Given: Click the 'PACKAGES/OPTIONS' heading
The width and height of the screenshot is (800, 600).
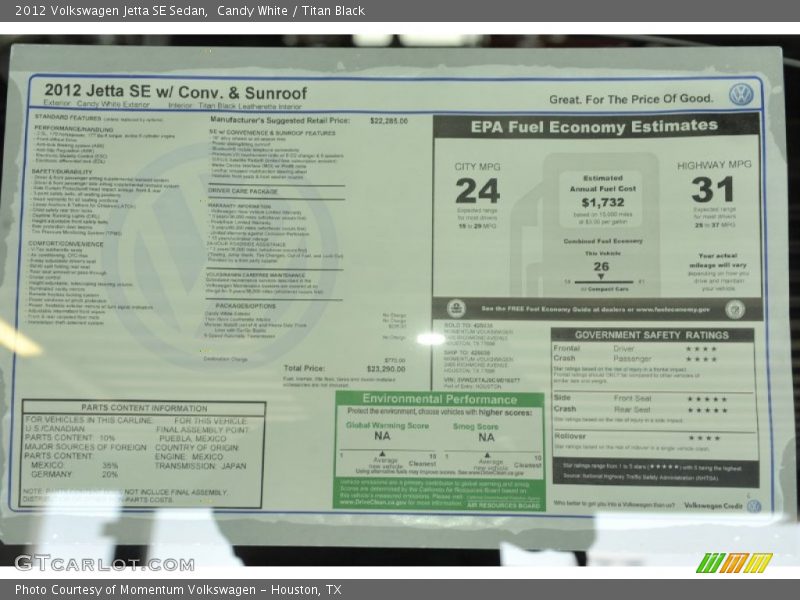Looking at the screenshot, I should 245,306.
